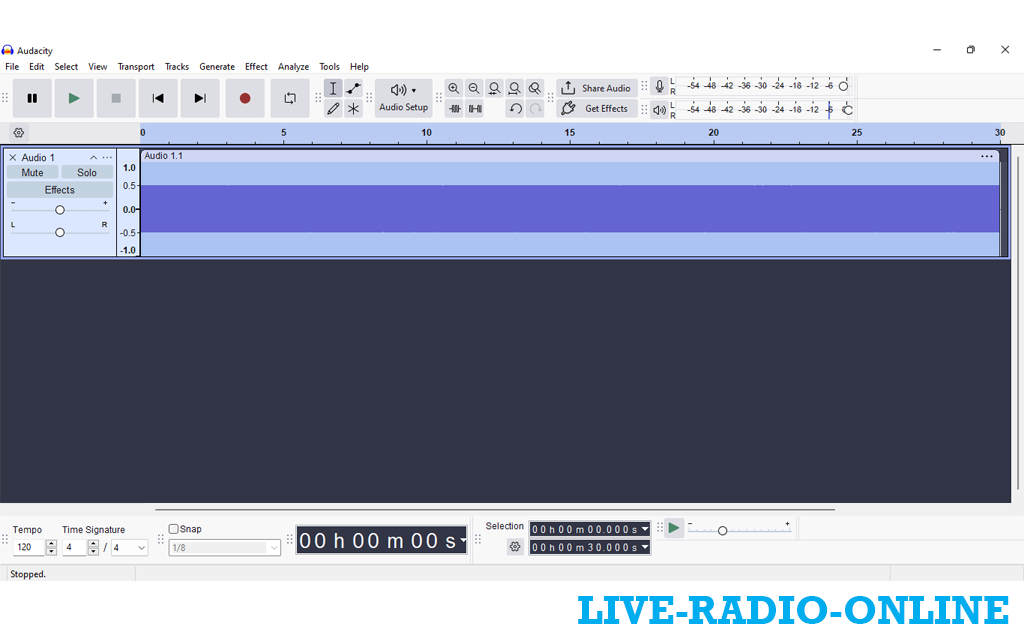Increase Tempo with the up stepper
Screen dimensions: 1024x640
(51, 543)
